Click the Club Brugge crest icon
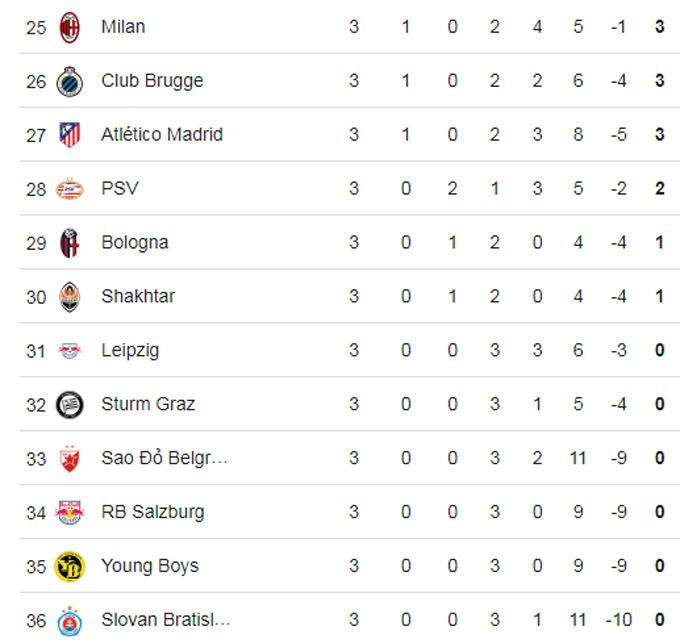Screen dimensions: 680x643 69,82
